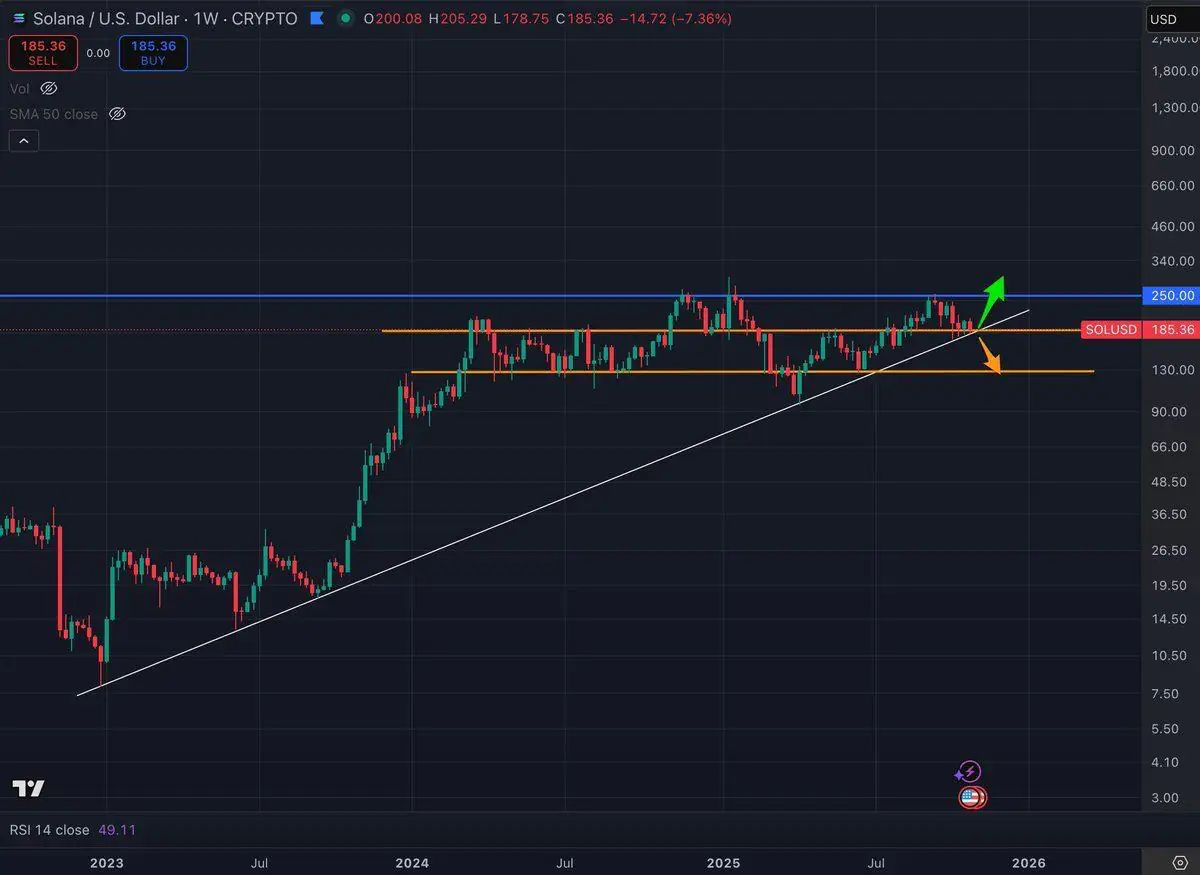The image size is (1200, 875).
Task: Show the Vol indicator via eye icon
Action: (x=48, y=88)
